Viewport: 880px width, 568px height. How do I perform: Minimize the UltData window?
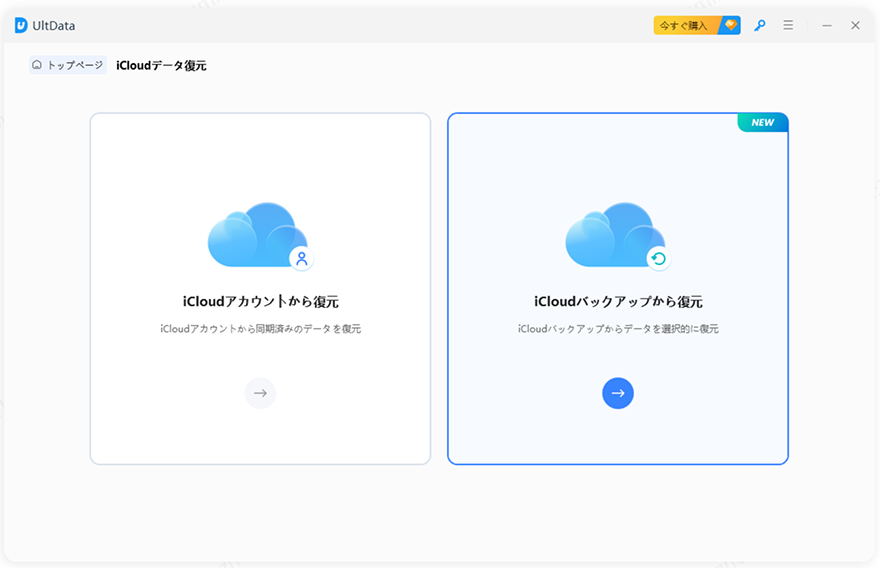click(827, 25)
